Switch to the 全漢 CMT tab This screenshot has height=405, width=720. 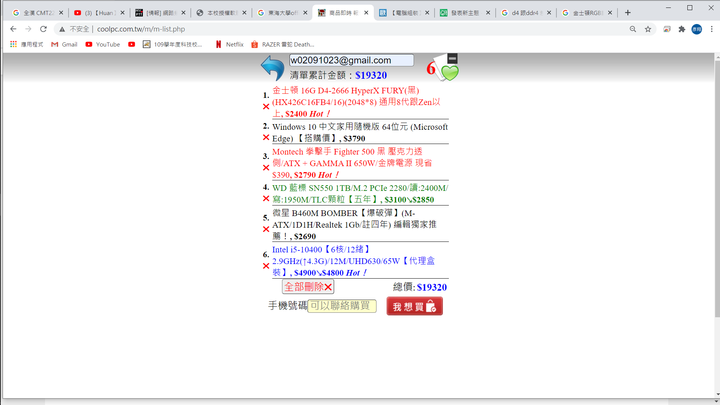38,13
